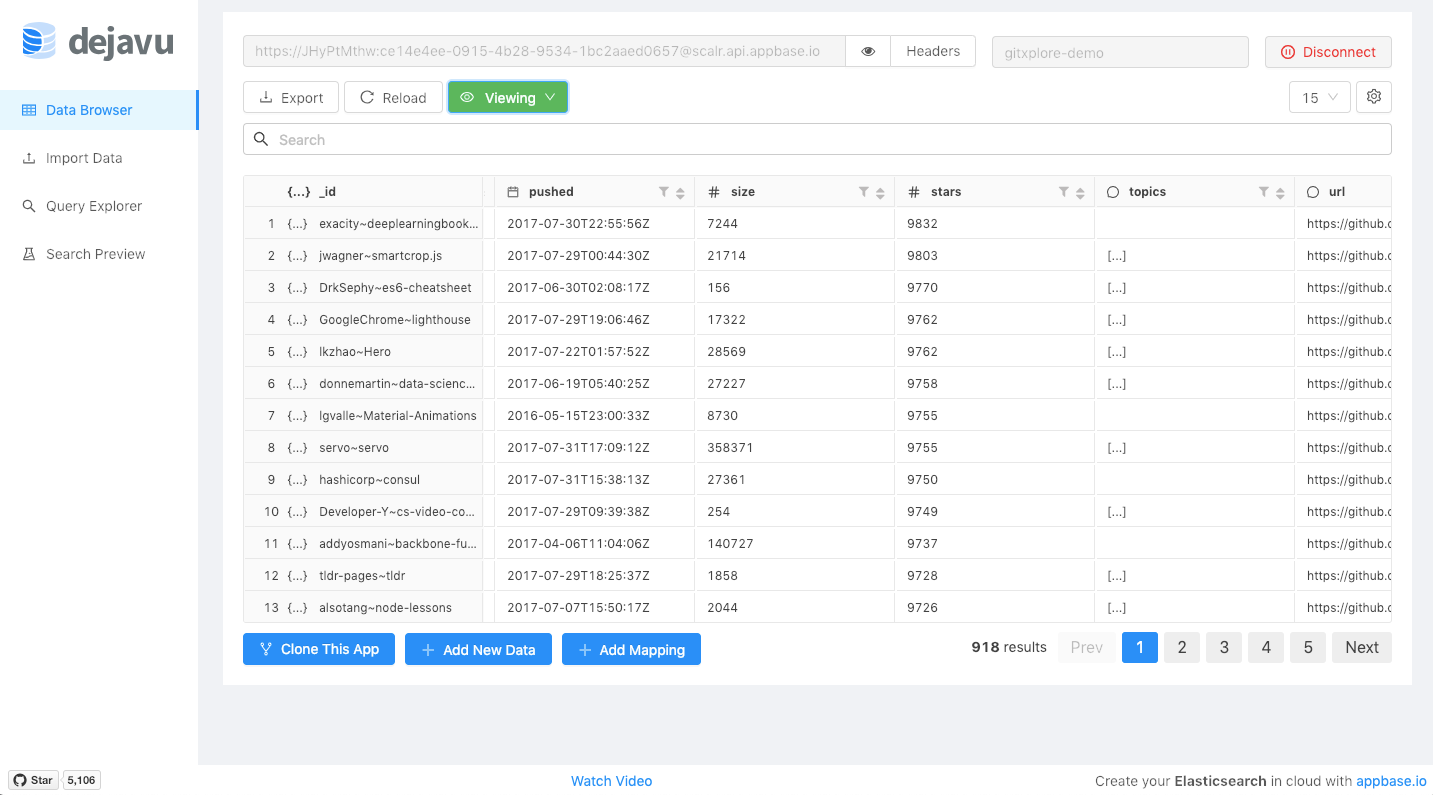The image size is (1433, 795).
Task: Open the page size 15 dropdown
Action: (1320, 97)
